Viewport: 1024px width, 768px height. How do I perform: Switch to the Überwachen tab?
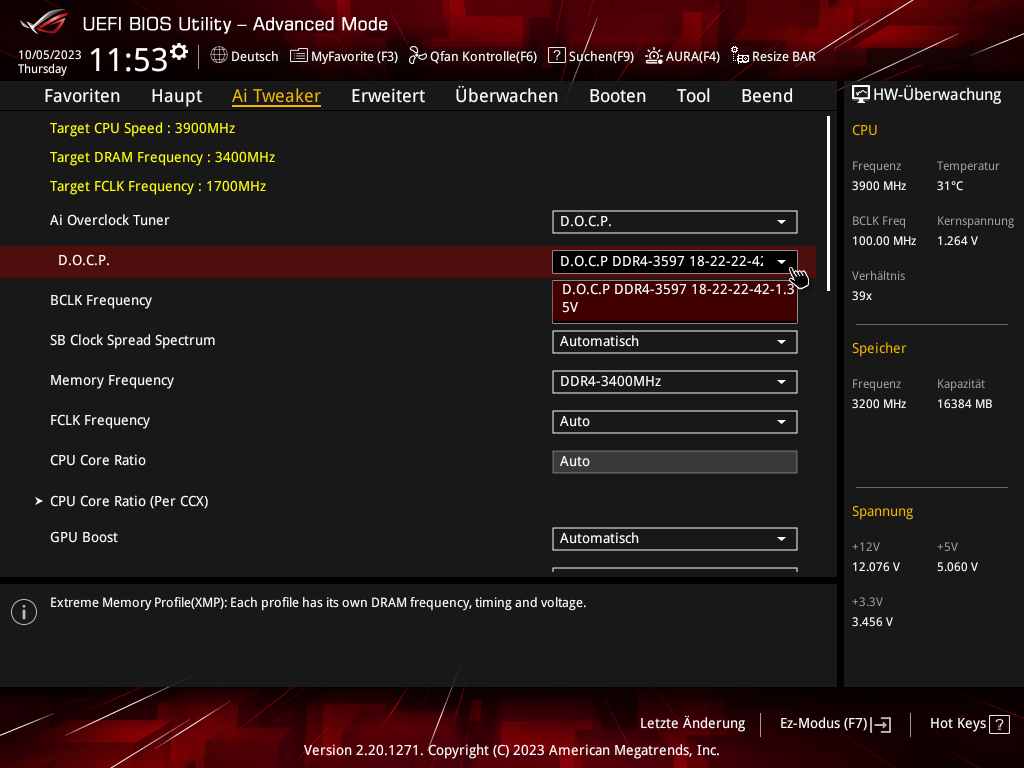(507, 96)
